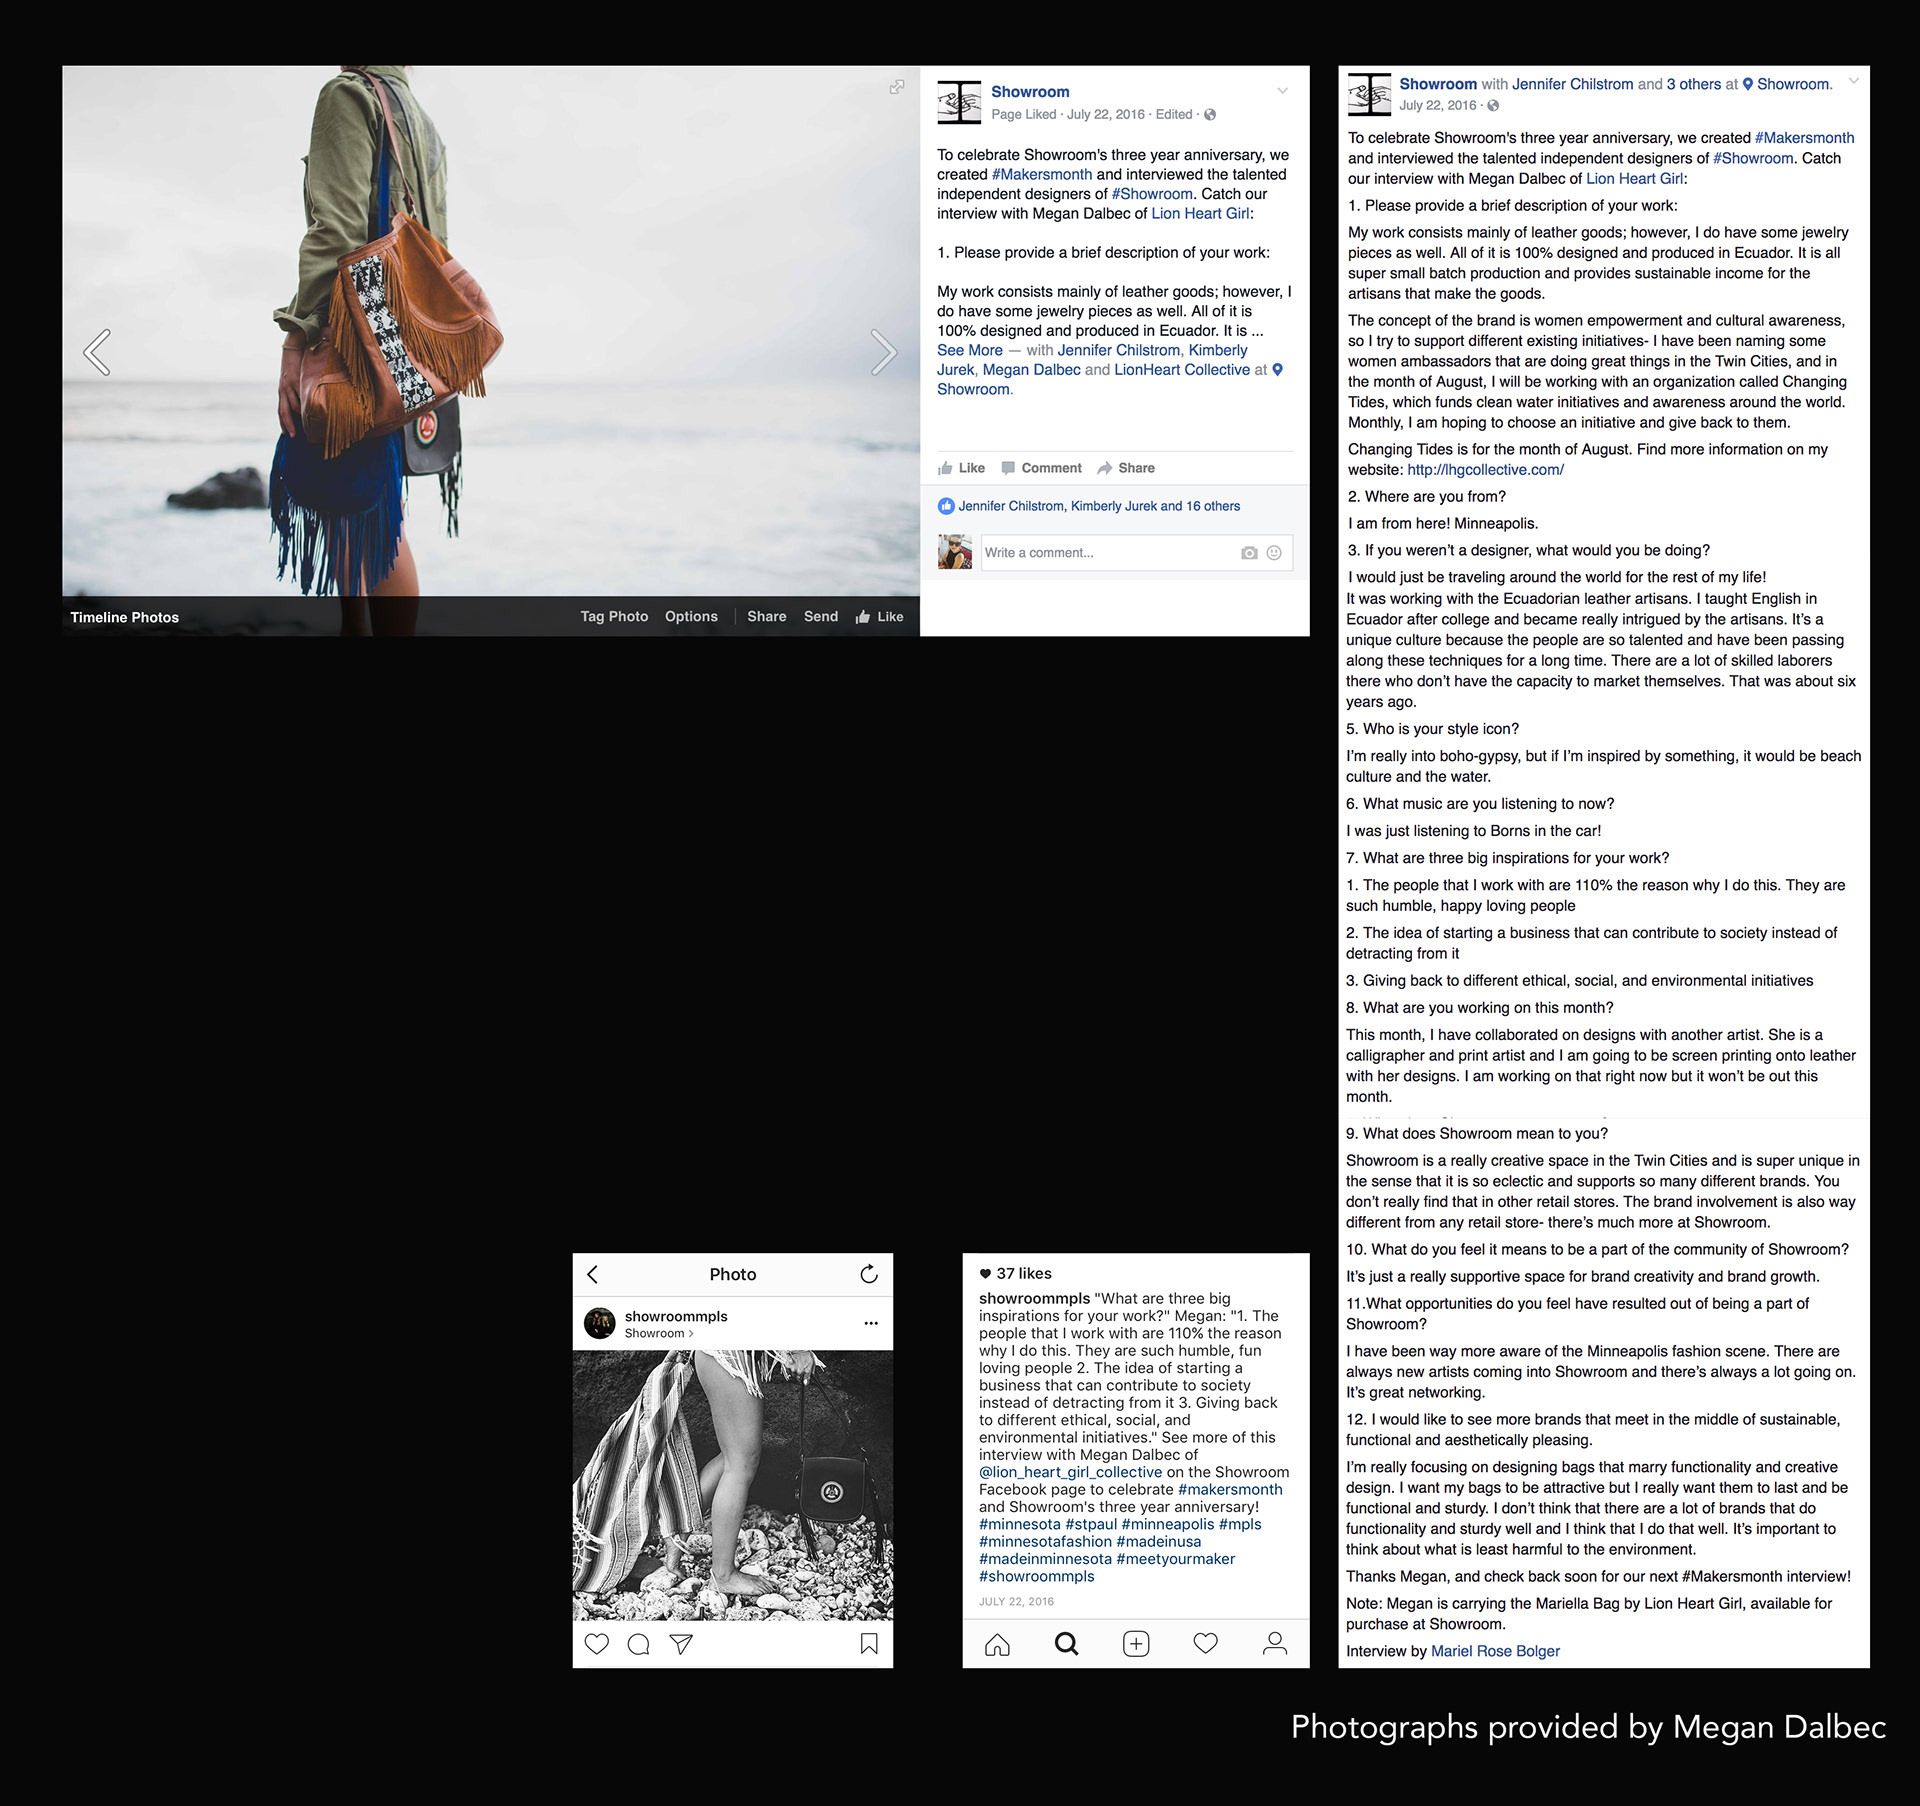Tap heart like icon under Instagram photo
Screen dimensions: 1920x1806
(x=597, y=1644)
